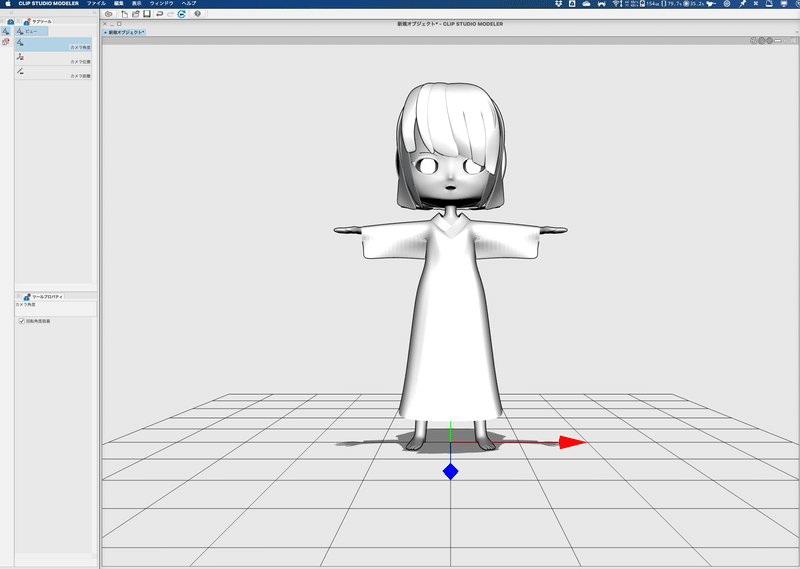Toggle the 回転角度吸着 checkbox
Viewport: 800px width, 569px height.
click(22, 321)
